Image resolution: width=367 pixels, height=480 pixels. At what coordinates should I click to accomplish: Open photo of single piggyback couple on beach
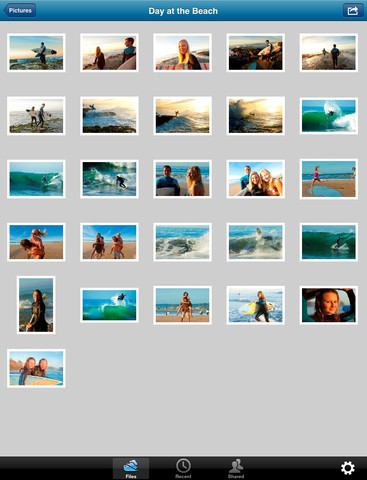pyautogui.click(x=182, y=305)
